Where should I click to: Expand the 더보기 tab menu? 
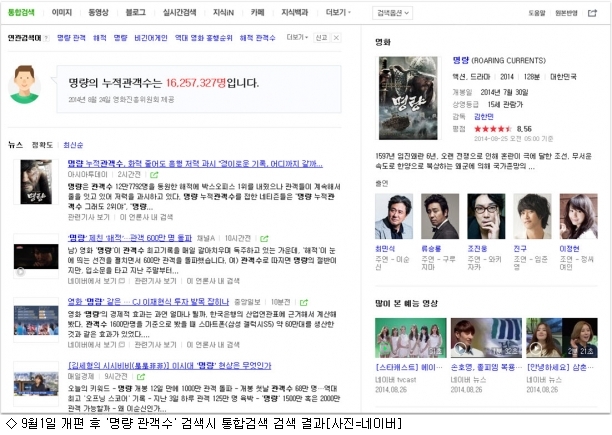(x=338, y=12)
